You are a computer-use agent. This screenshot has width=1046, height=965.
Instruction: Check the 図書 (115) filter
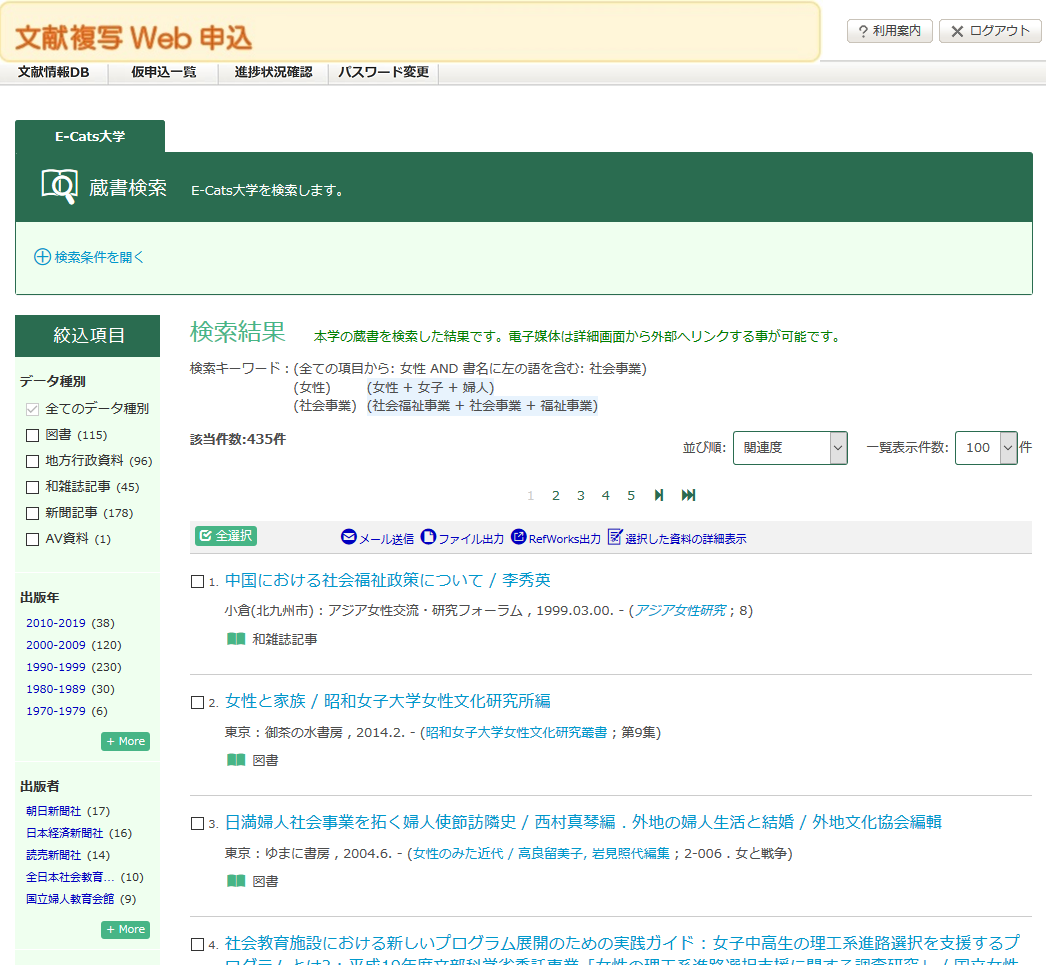pyautogui.click(x=32, y=435)
